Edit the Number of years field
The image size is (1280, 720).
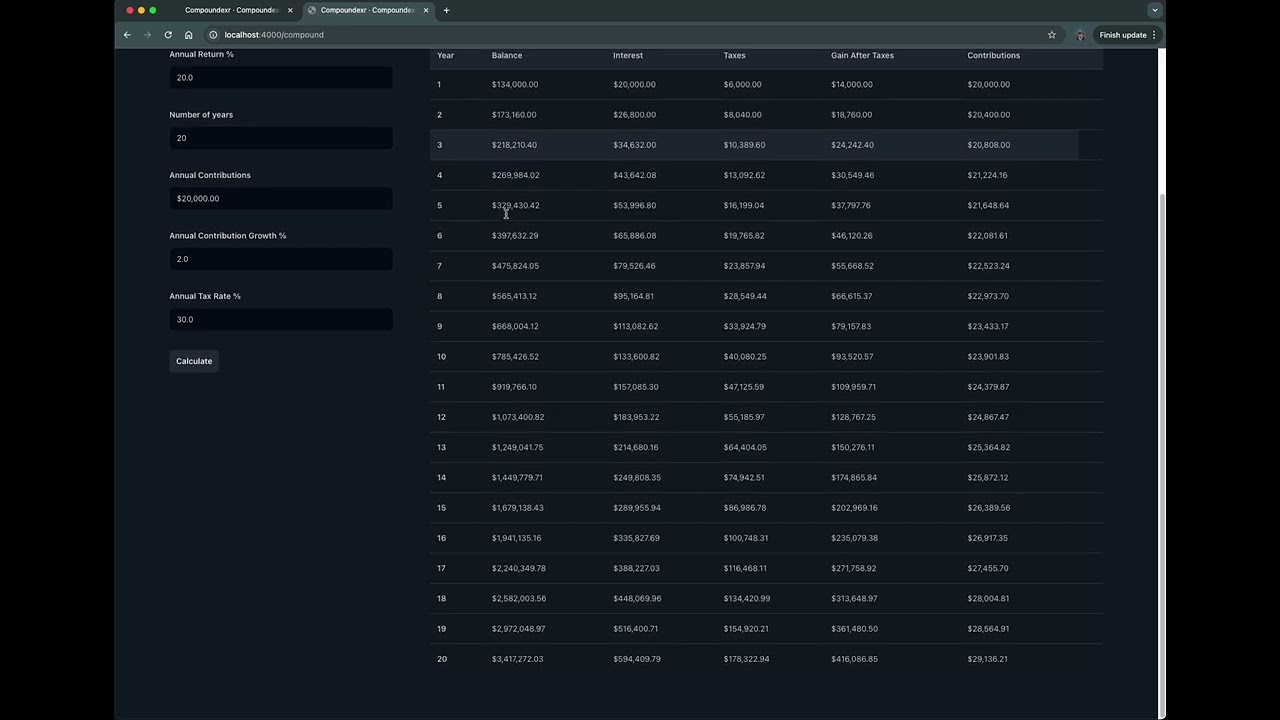pos(281,138)
